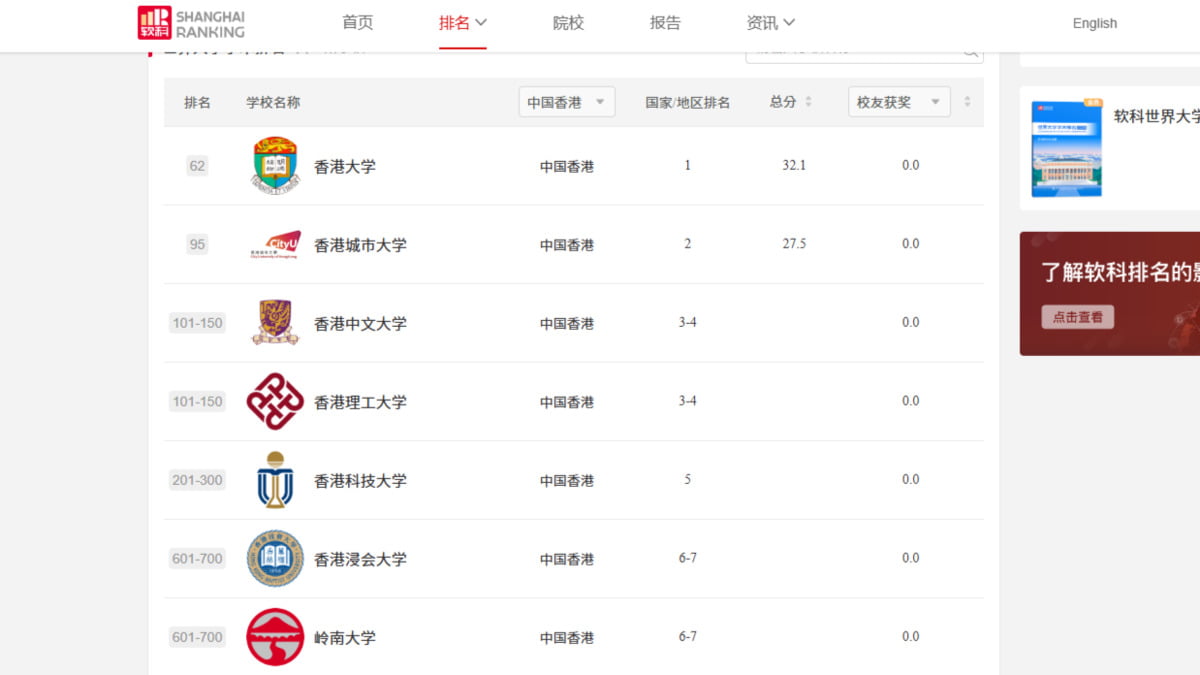The width and height of the screenshot is (1200, 675).
Task: Open the 香港浸会大学 link
Action: pos(360,559)
